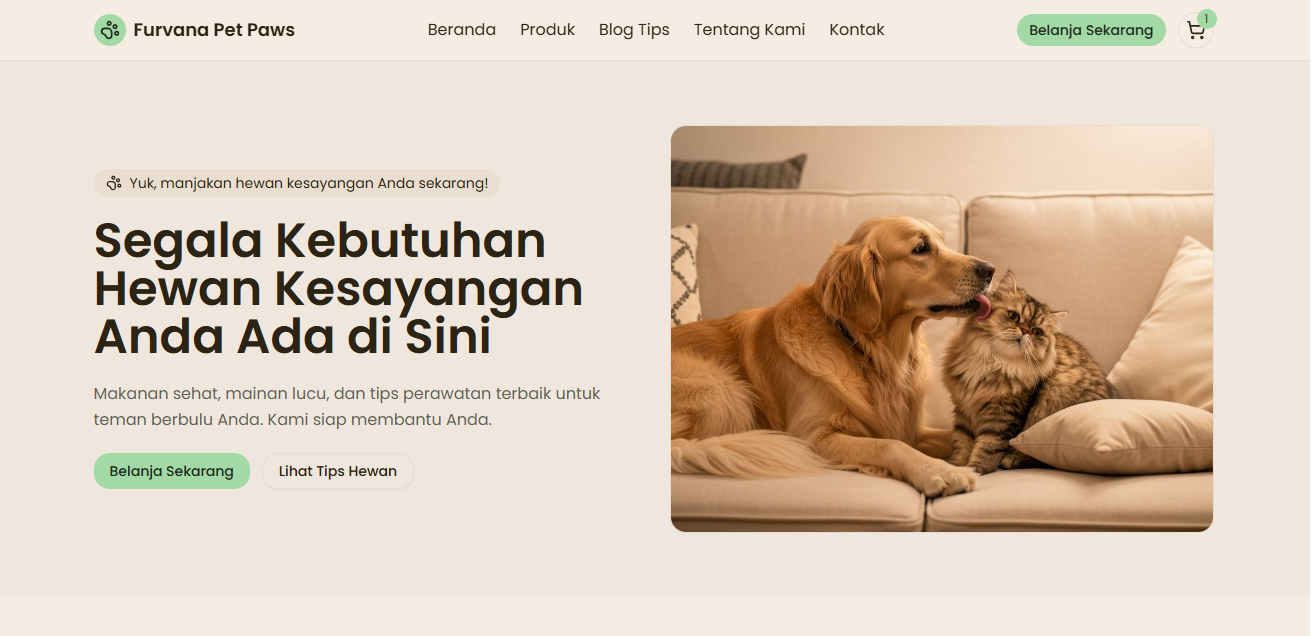Screen dimensions: 1311x636
Task: Click the Makanan sehat description paragraph
Action: coord(347,406)
